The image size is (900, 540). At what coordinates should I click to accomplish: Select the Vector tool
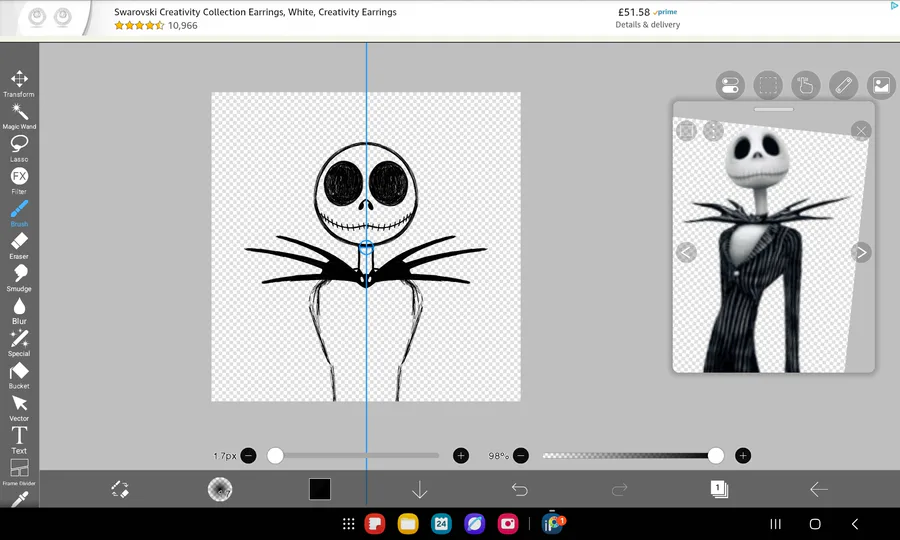click(19, 408)
